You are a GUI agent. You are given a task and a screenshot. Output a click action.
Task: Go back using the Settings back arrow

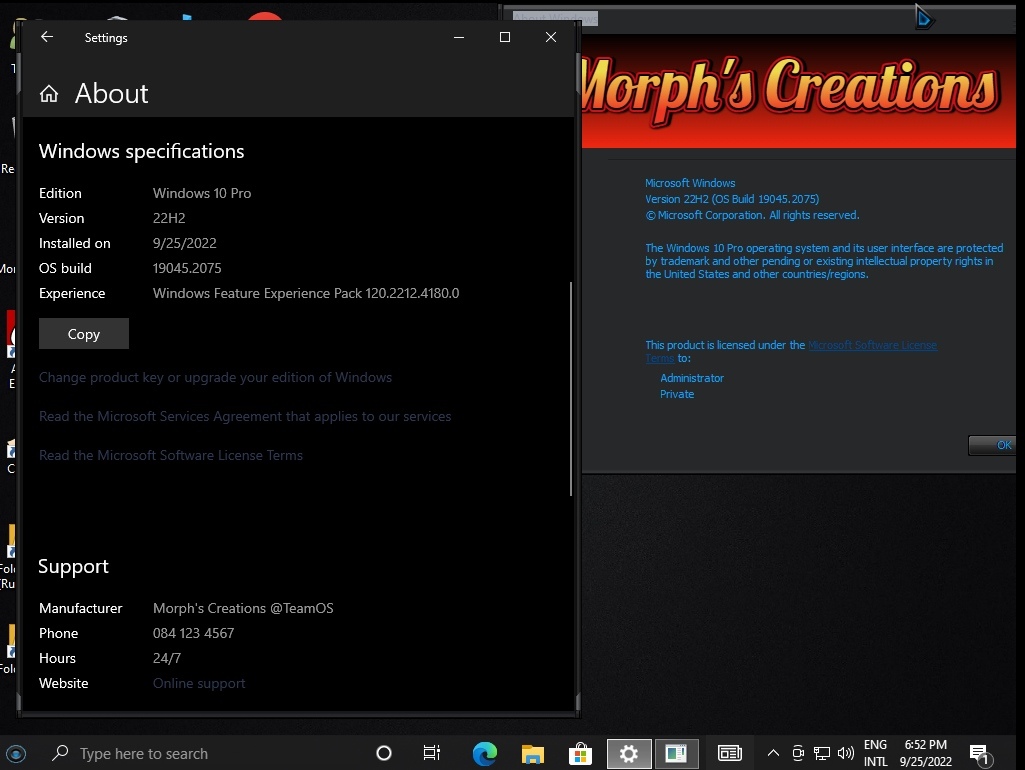tap(47, 37)
